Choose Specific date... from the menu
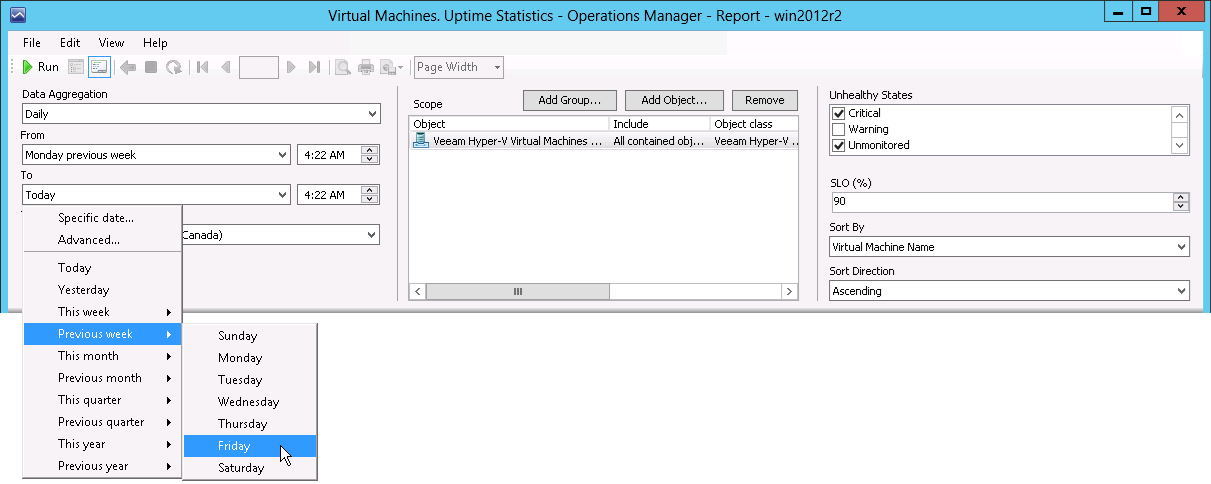The width and height of the screenshot is (1211, 484). [x=102, y=218]
